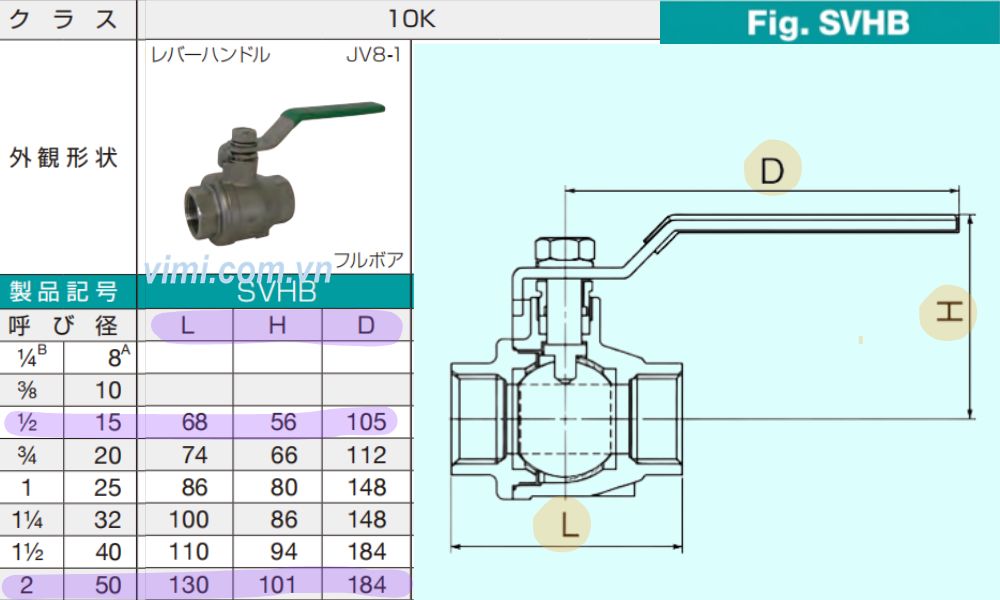Click the Fig. SVHB teal banner

[x=828, y=22]
